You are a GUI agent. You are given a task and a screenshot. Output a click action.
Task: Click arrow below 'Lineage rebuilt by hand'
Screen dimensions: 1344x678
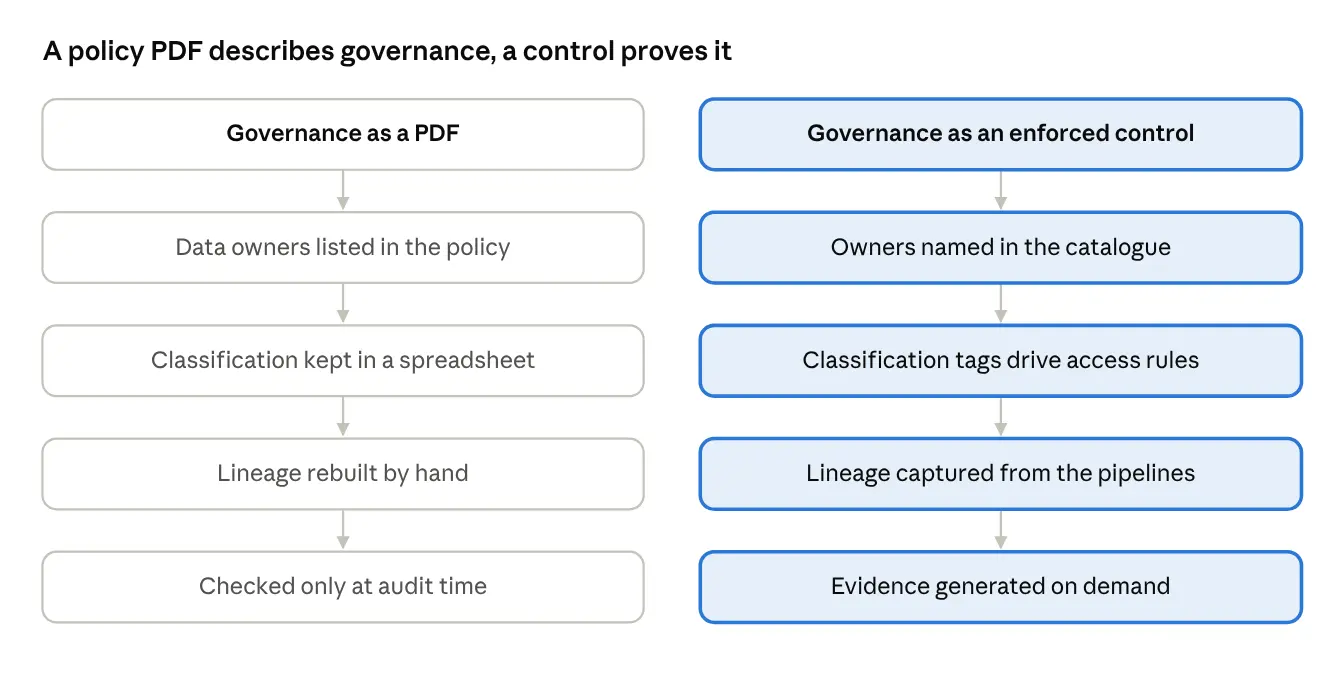(x=343, y=529)
